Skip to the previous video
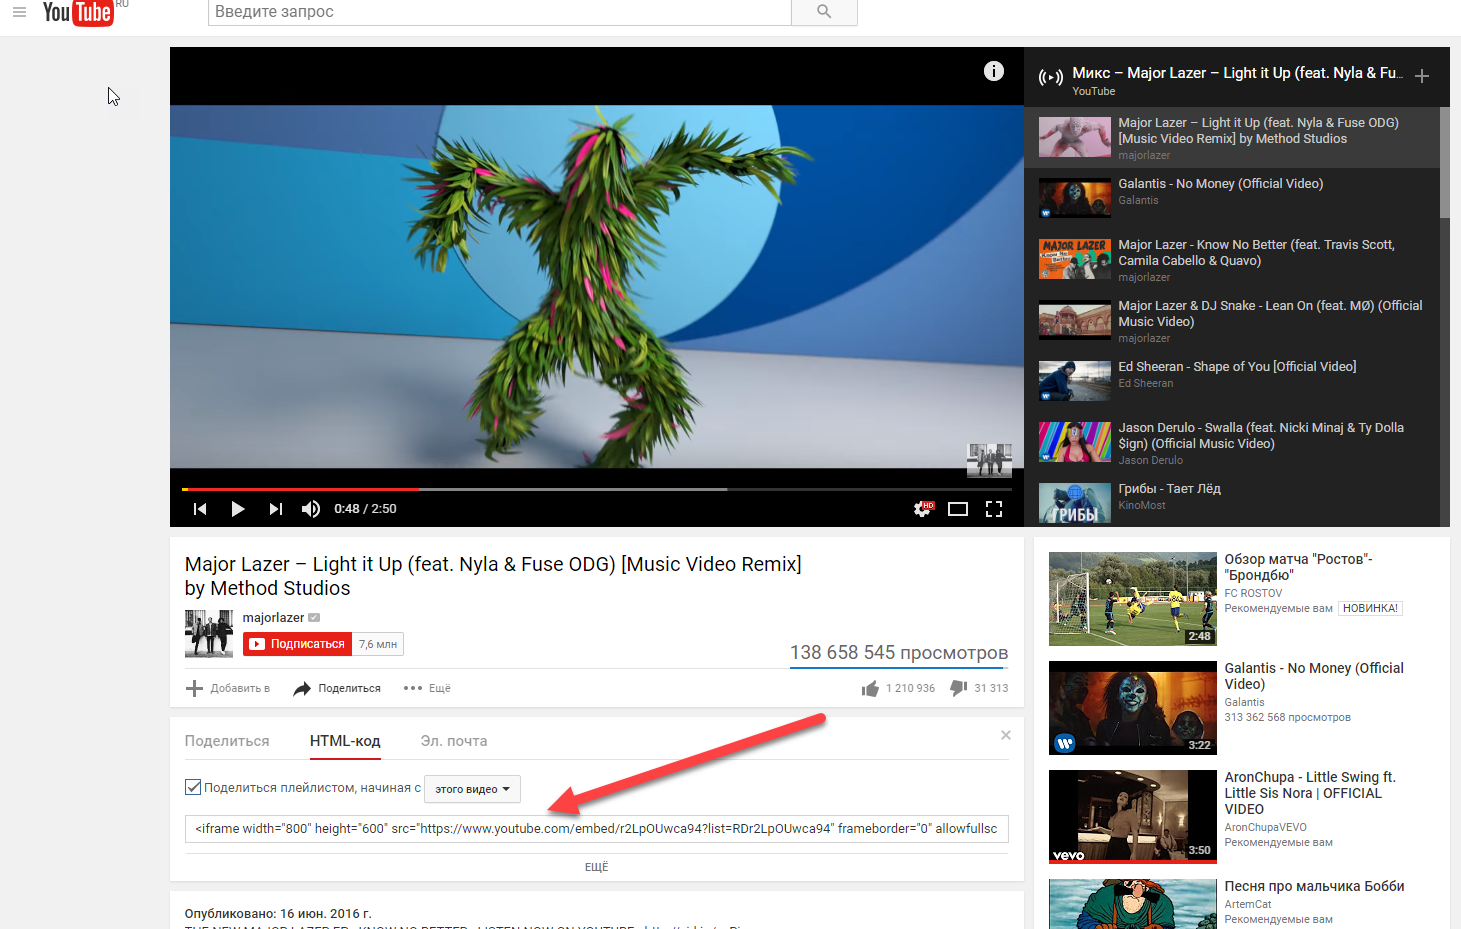Viewport: 1461px width, 929px height. [200, 509]
